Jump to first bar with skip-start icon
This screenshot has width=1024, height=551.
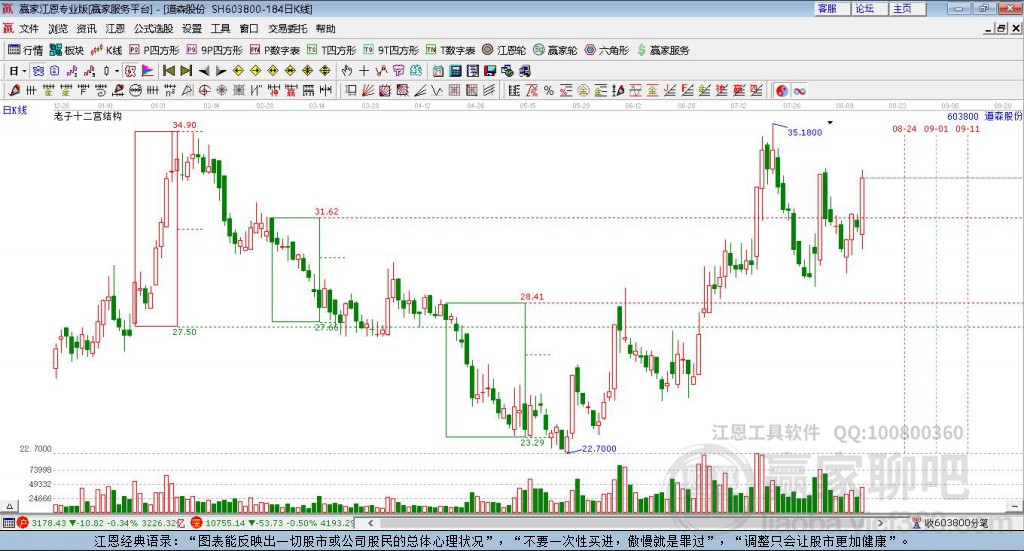click(x=168, y=71)
